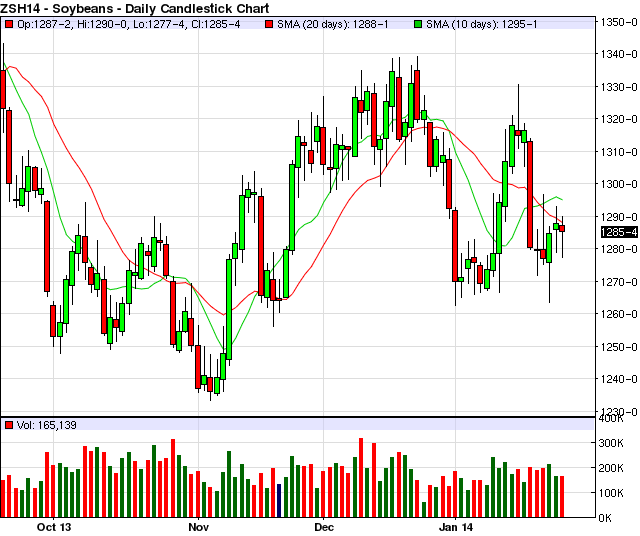Click the 'Cl:1285-4' close value text

(x=216, y=24)
